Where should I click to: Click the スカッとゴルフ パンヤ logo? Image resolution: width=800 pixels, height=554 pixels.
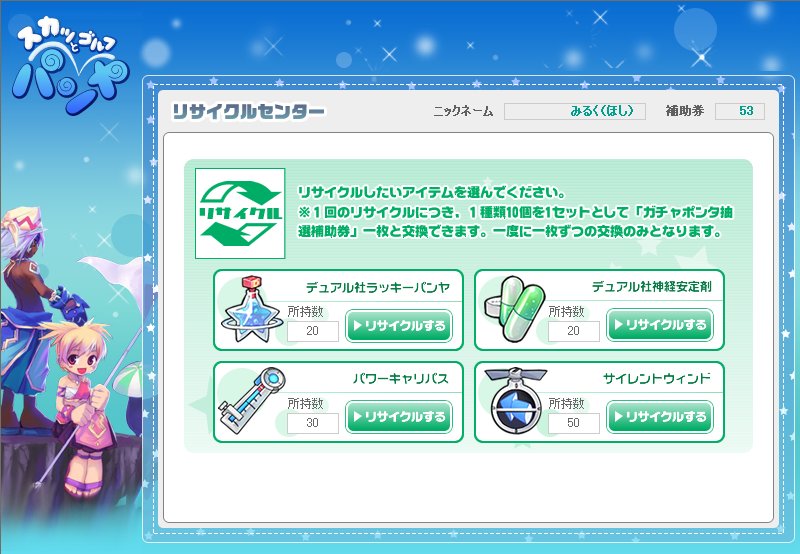(69, 66)
